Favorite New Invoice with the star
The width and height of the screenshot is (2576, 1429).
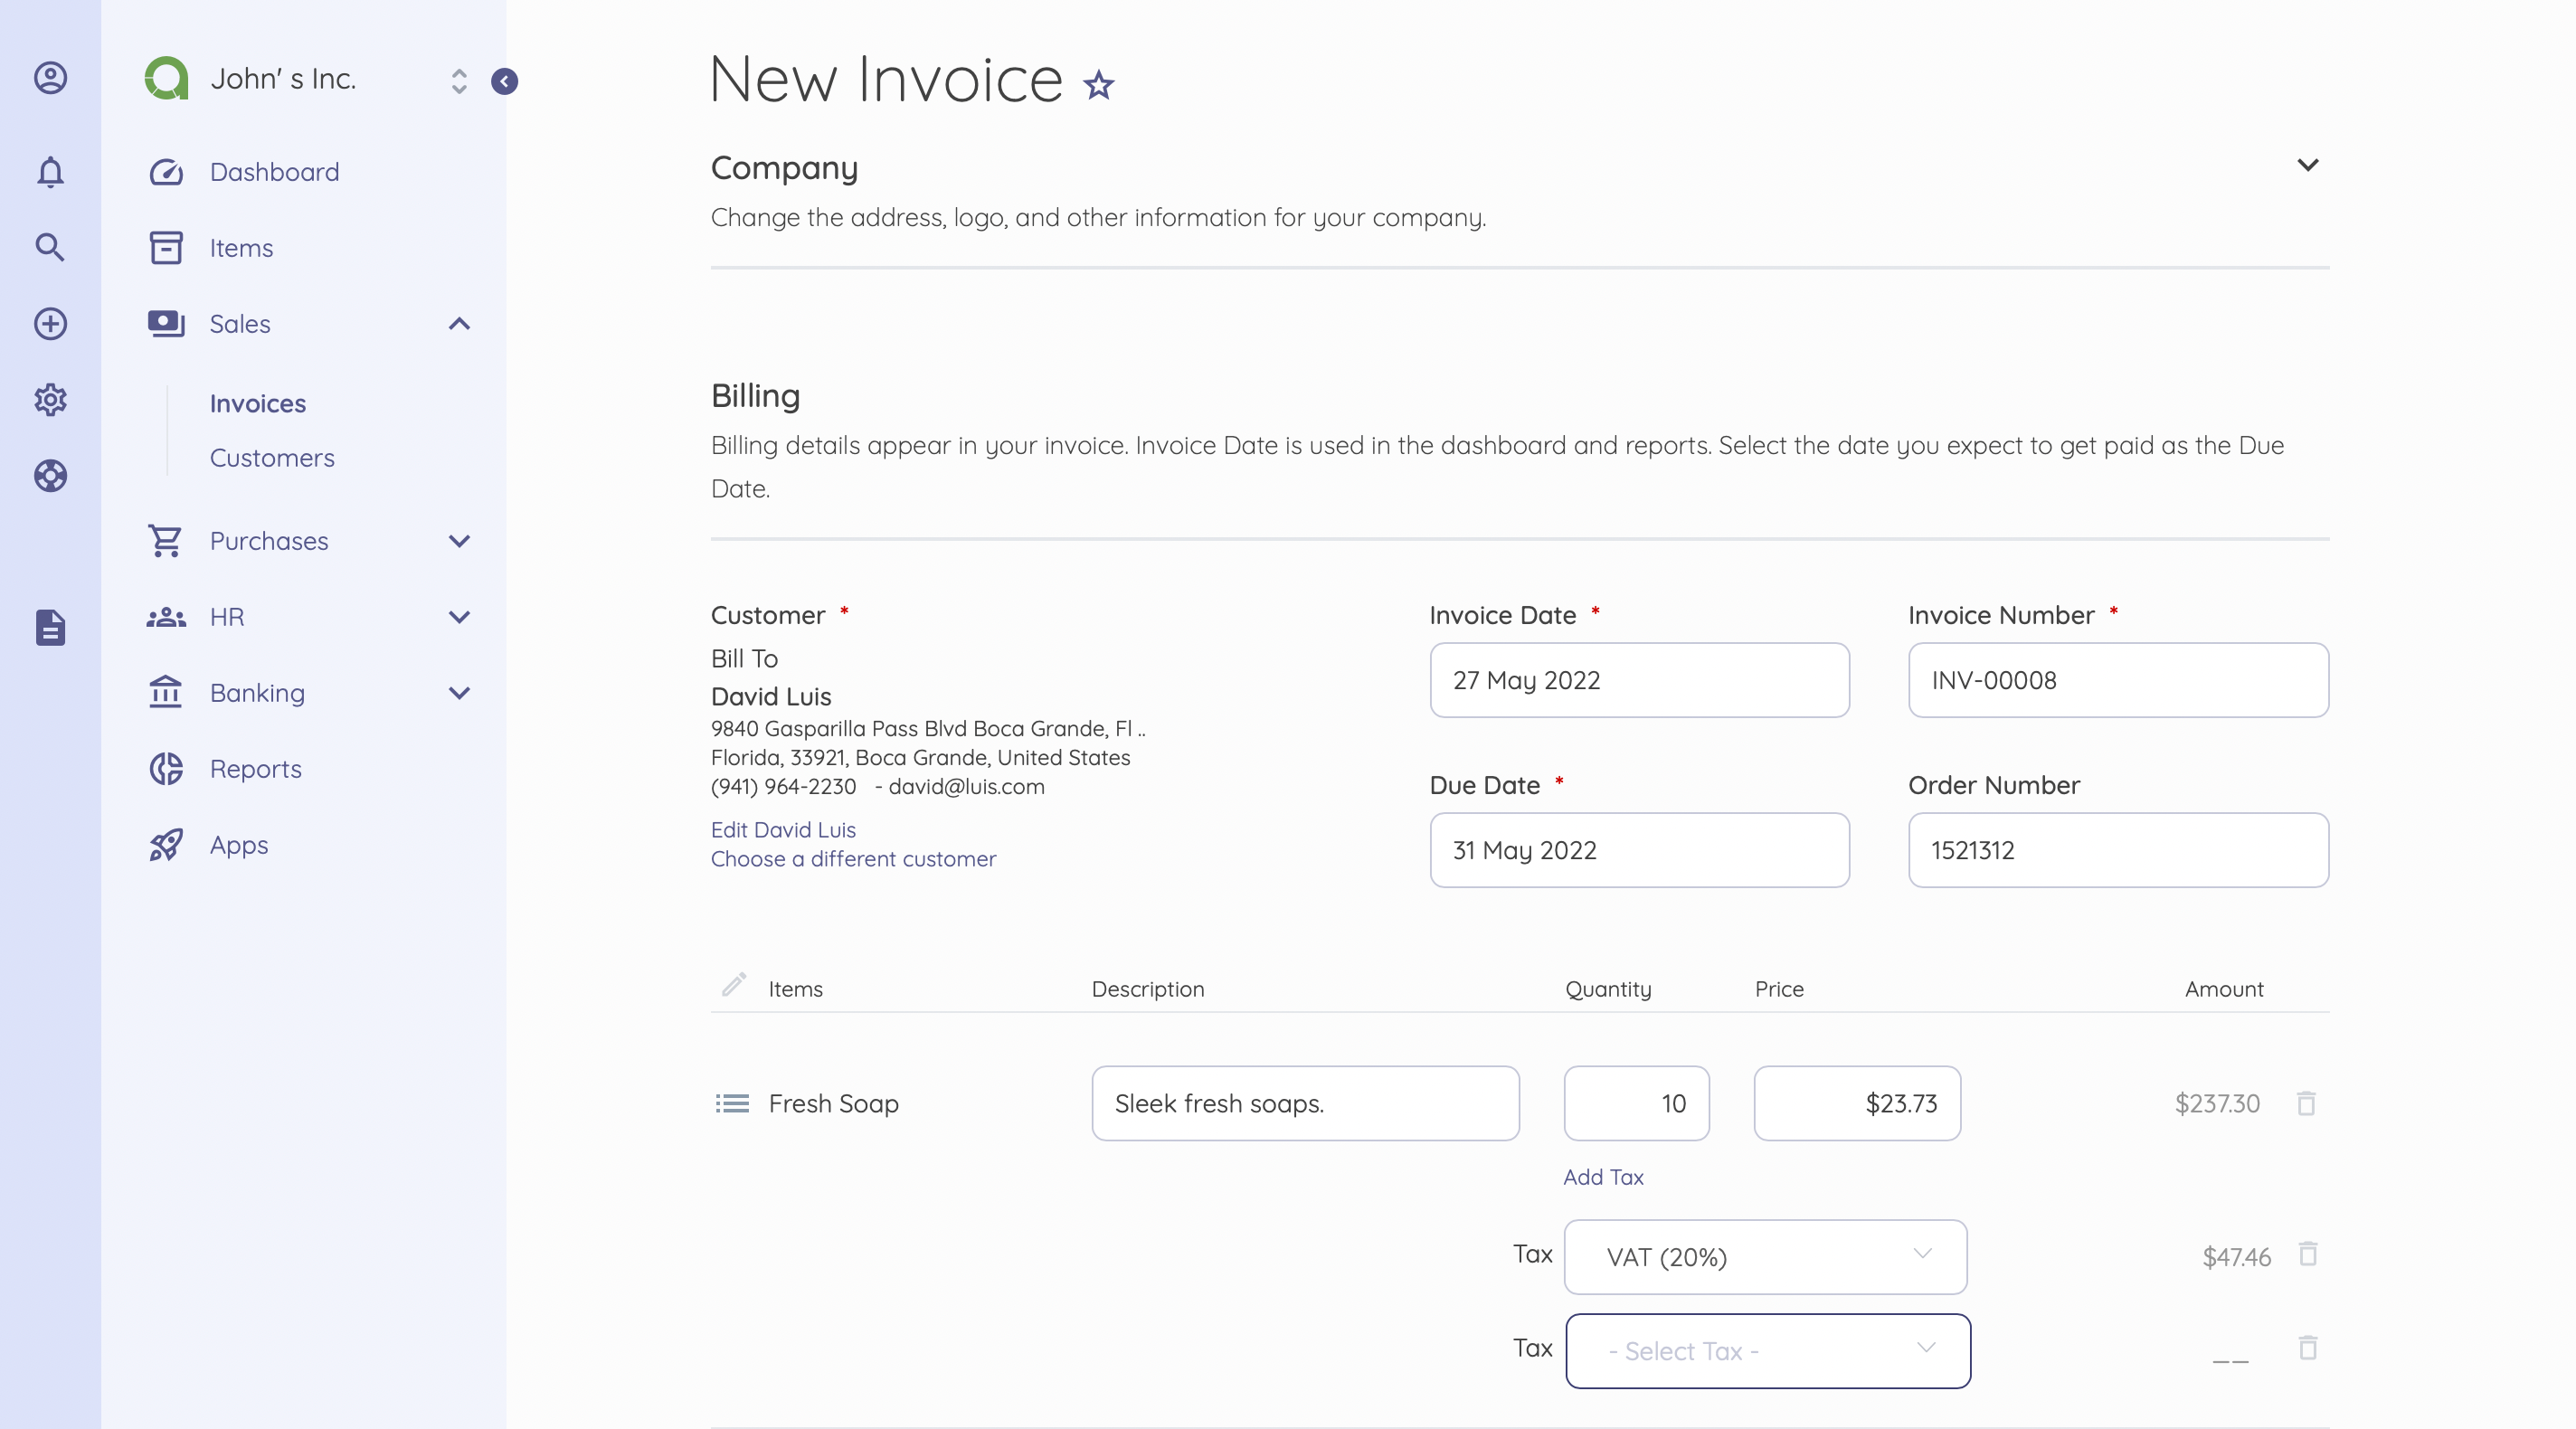(1098, 85)
